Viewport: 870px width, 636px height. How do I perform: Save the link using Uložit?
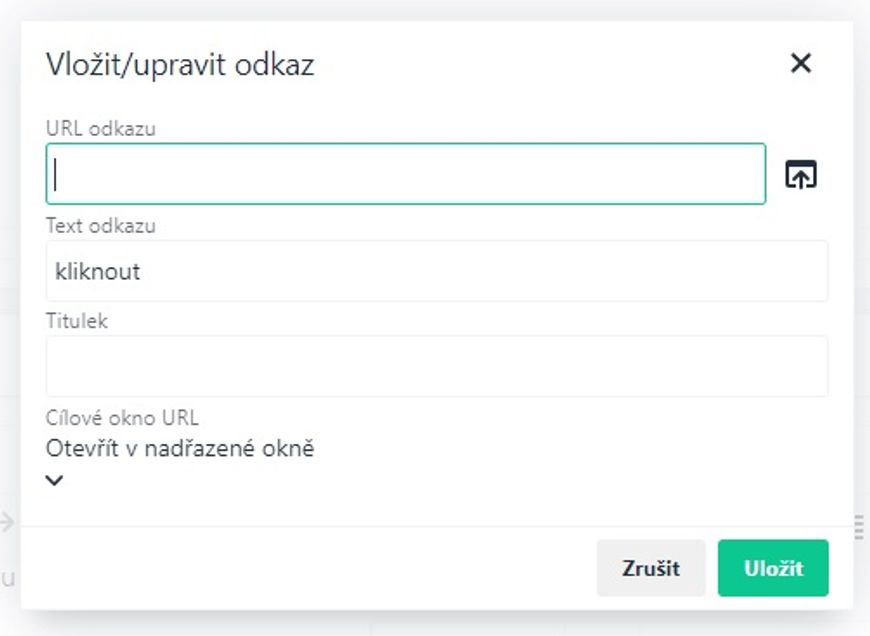pos(773,568)
